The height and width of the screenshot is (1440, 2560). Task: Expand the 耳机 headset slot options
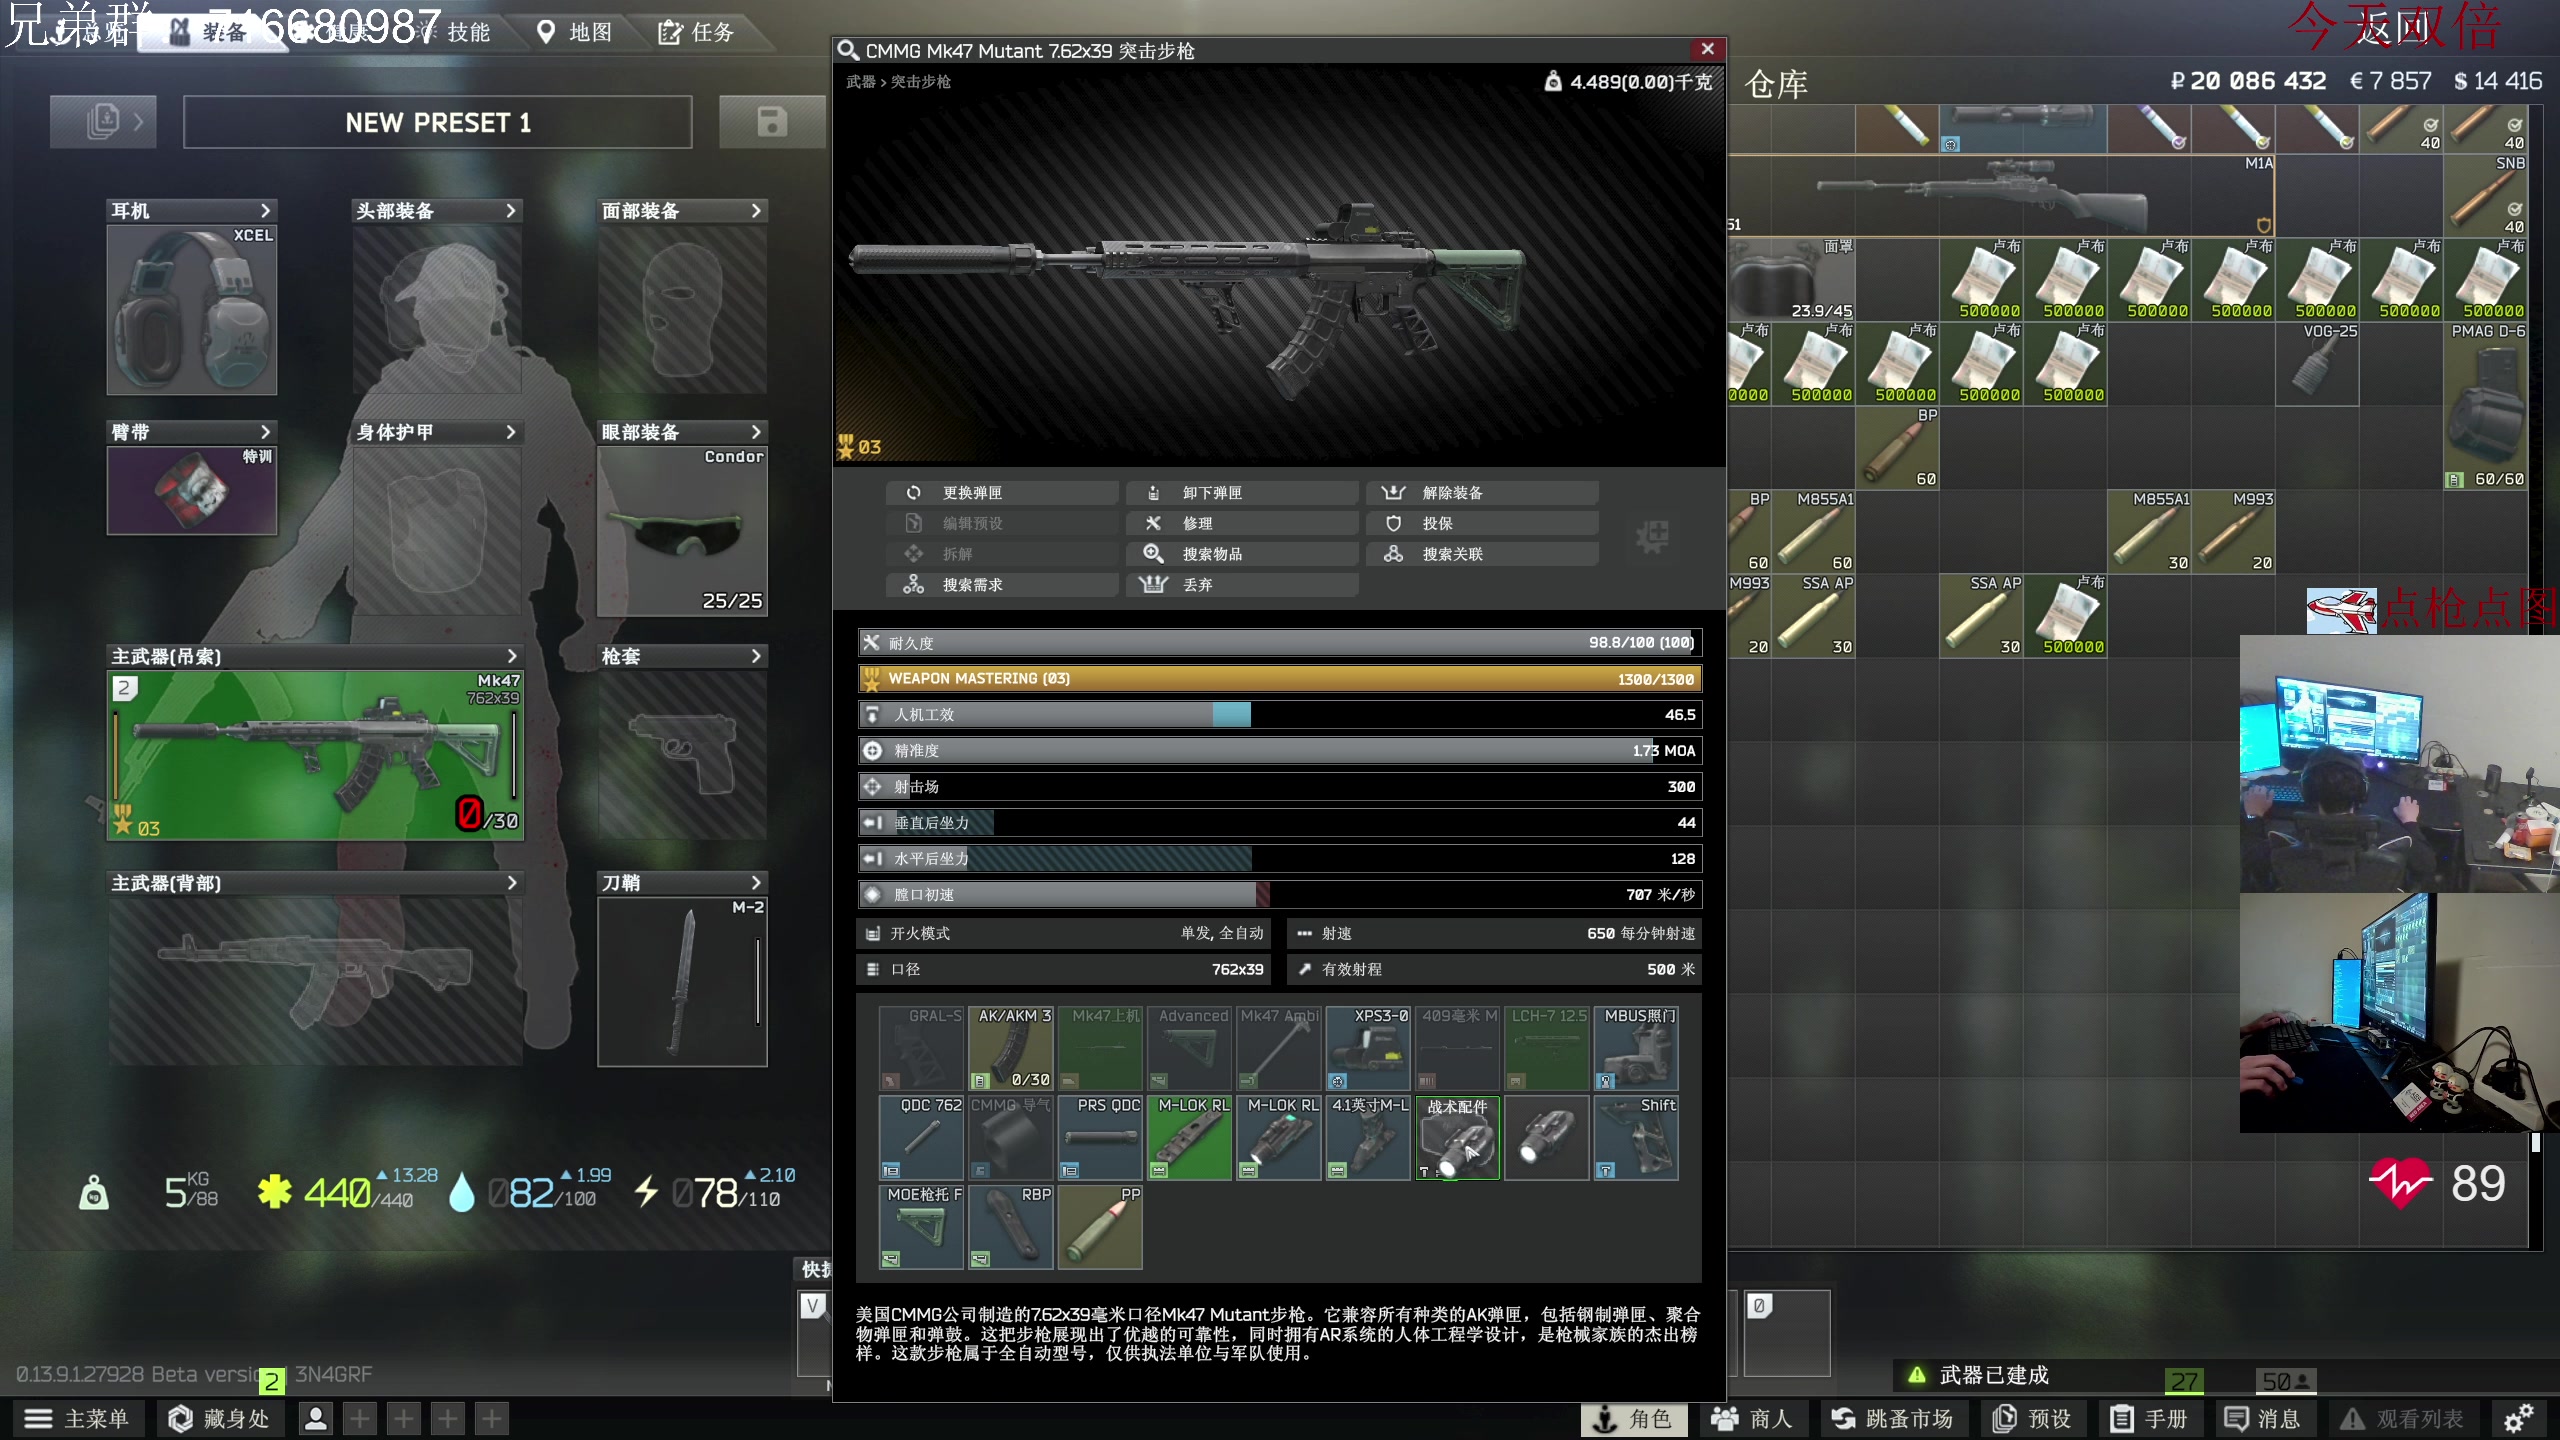coord(265,210)
